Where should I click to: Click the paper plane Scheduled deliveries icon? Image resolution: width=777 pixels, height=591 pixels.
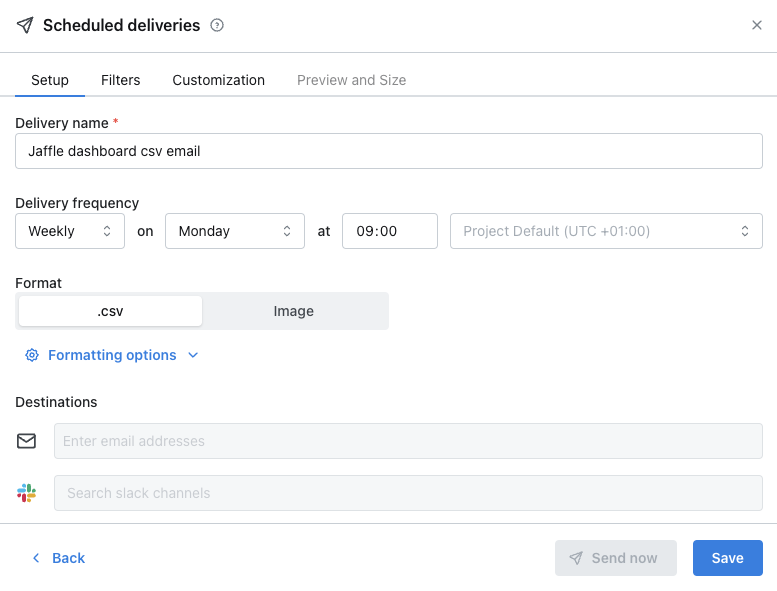[25, 25]
